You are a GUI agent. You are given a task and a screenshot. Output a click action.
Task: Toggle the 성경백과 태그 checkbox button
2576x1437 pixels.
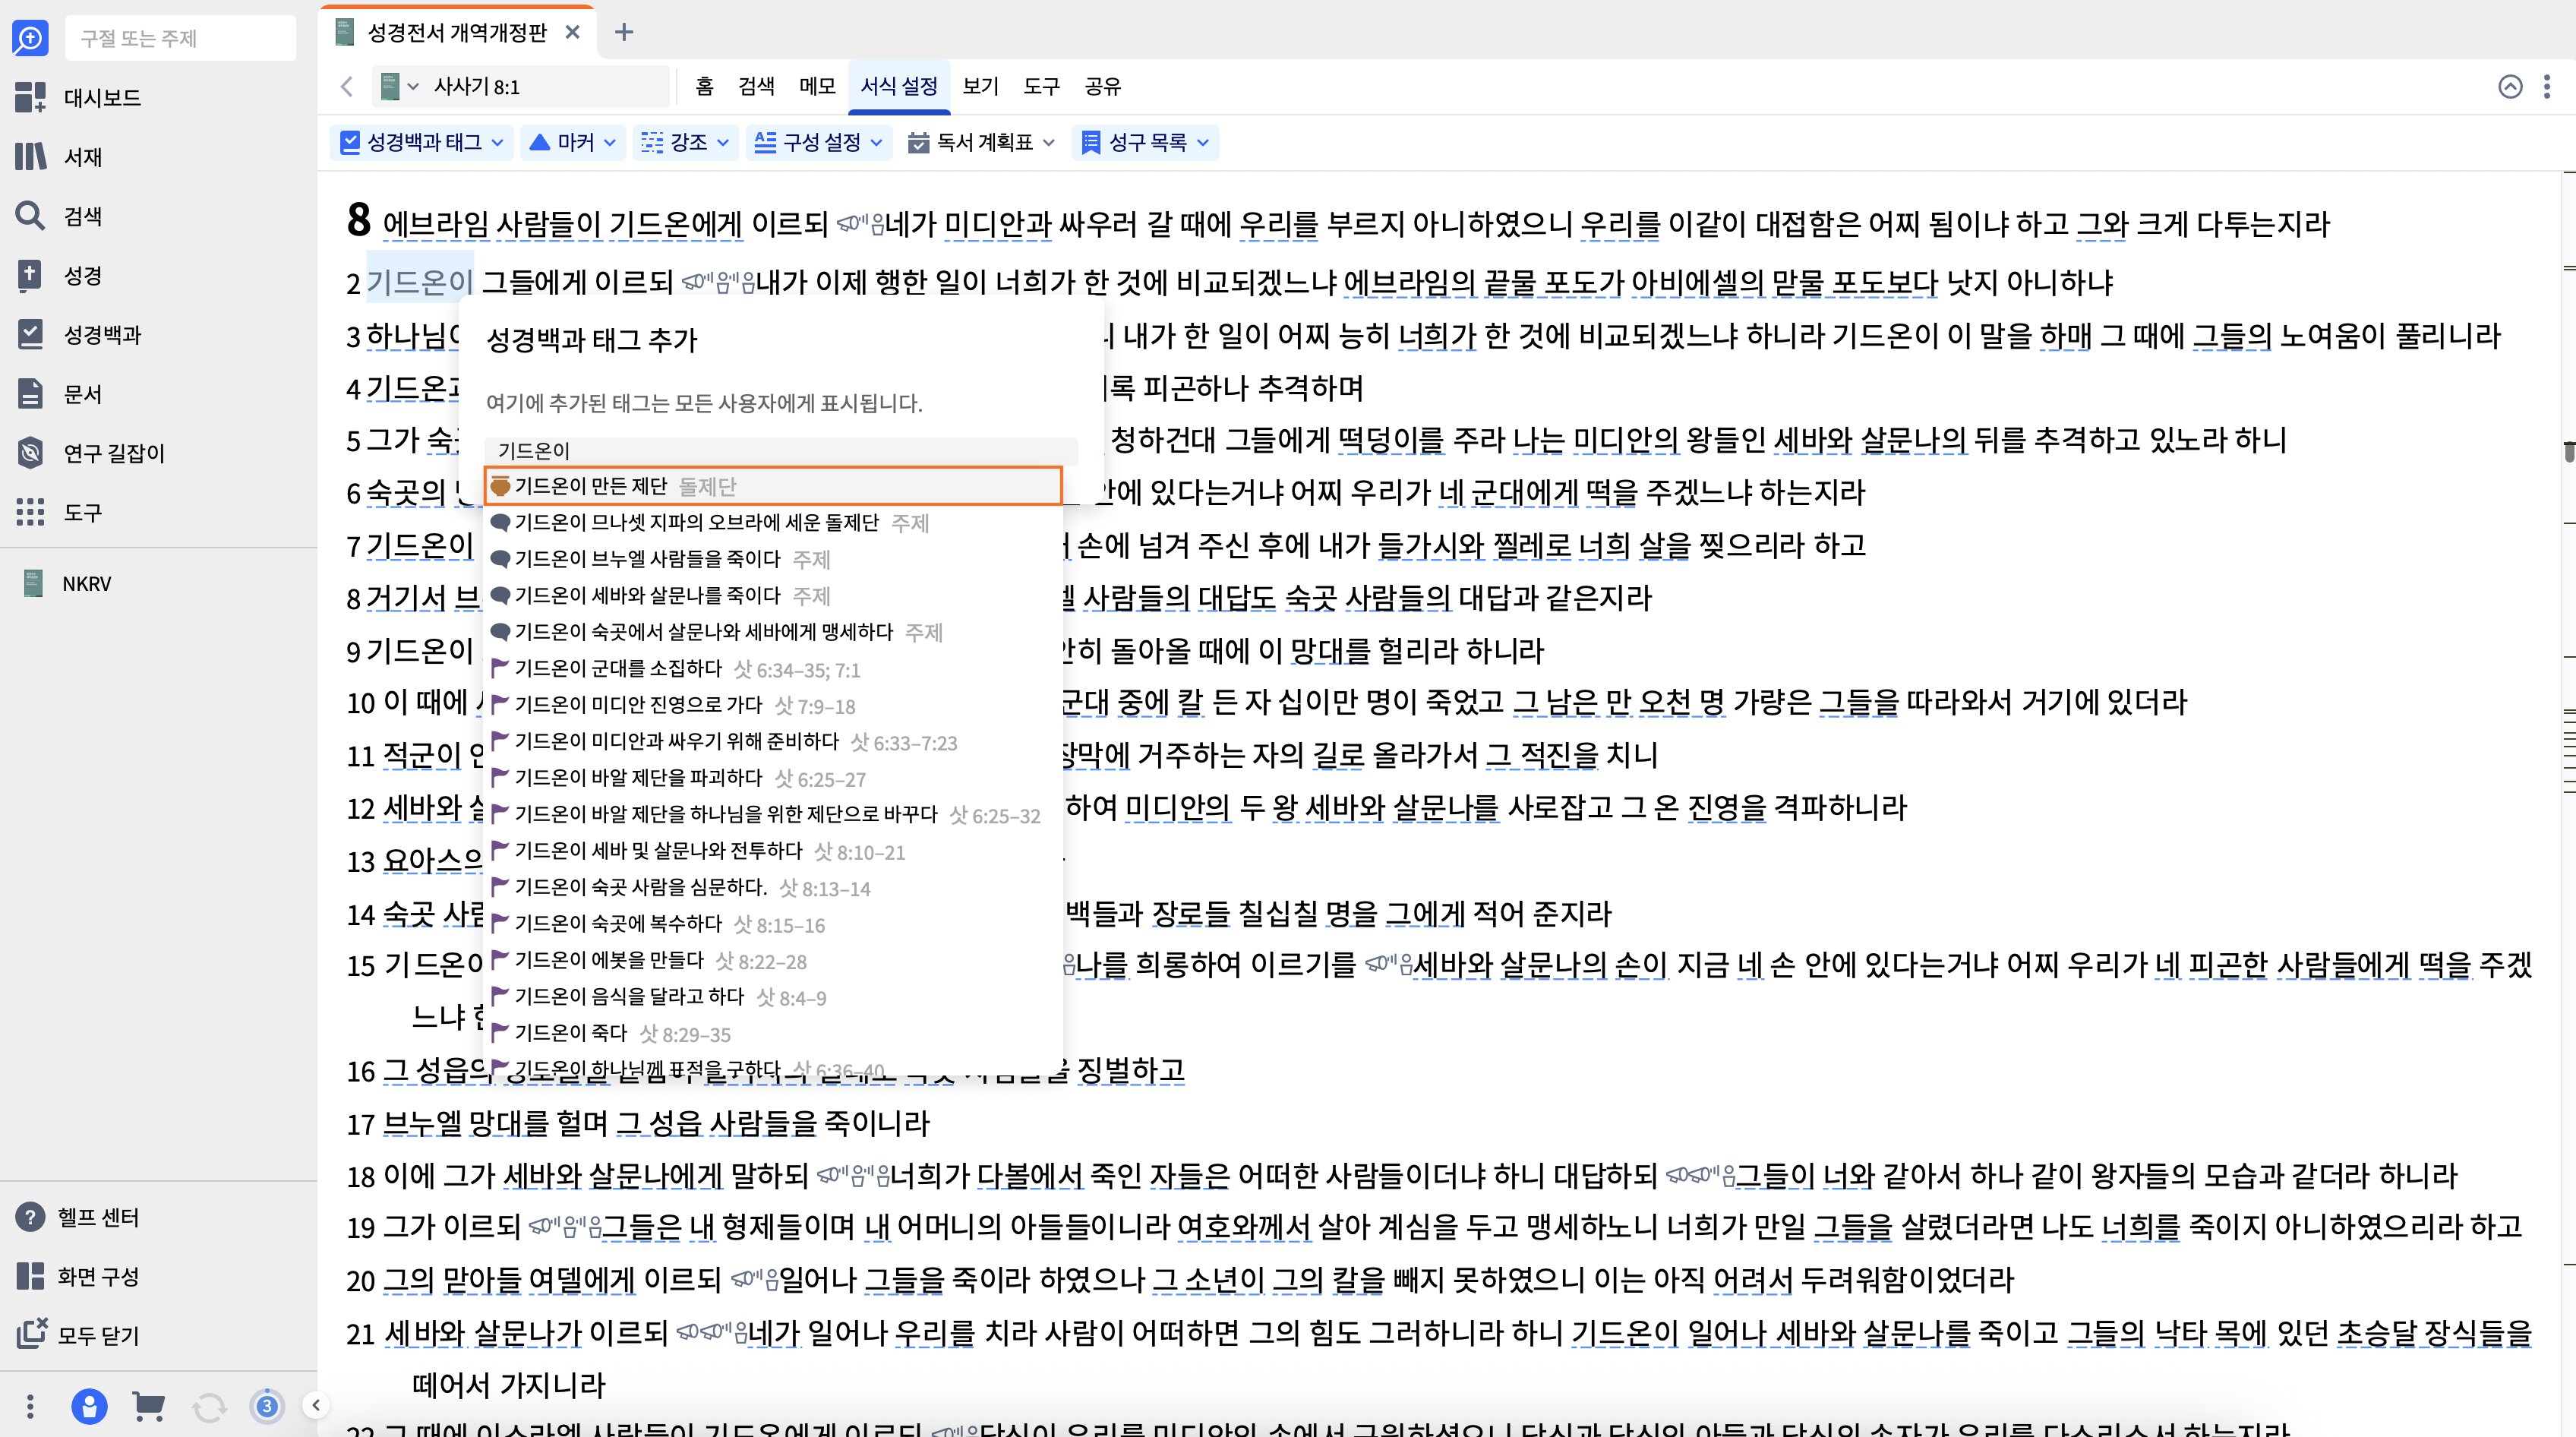[411, 142]
